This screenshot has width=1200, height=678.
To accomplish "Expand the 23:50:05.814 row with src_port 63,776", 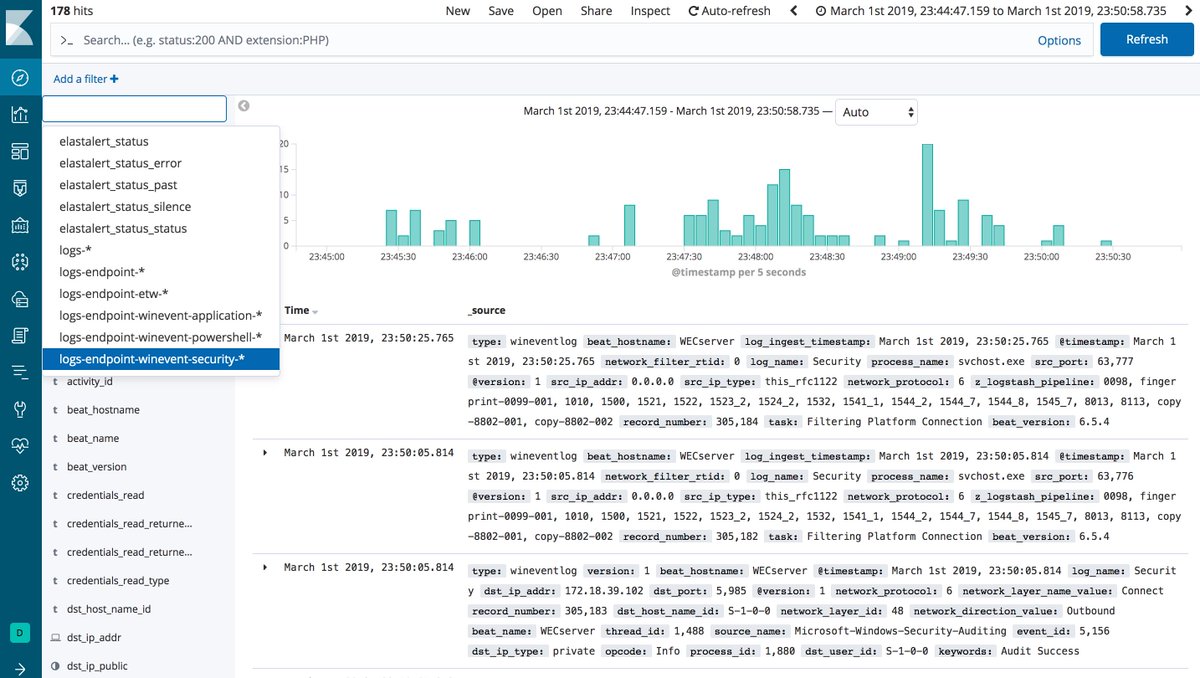I will click(x=265, y=453).
